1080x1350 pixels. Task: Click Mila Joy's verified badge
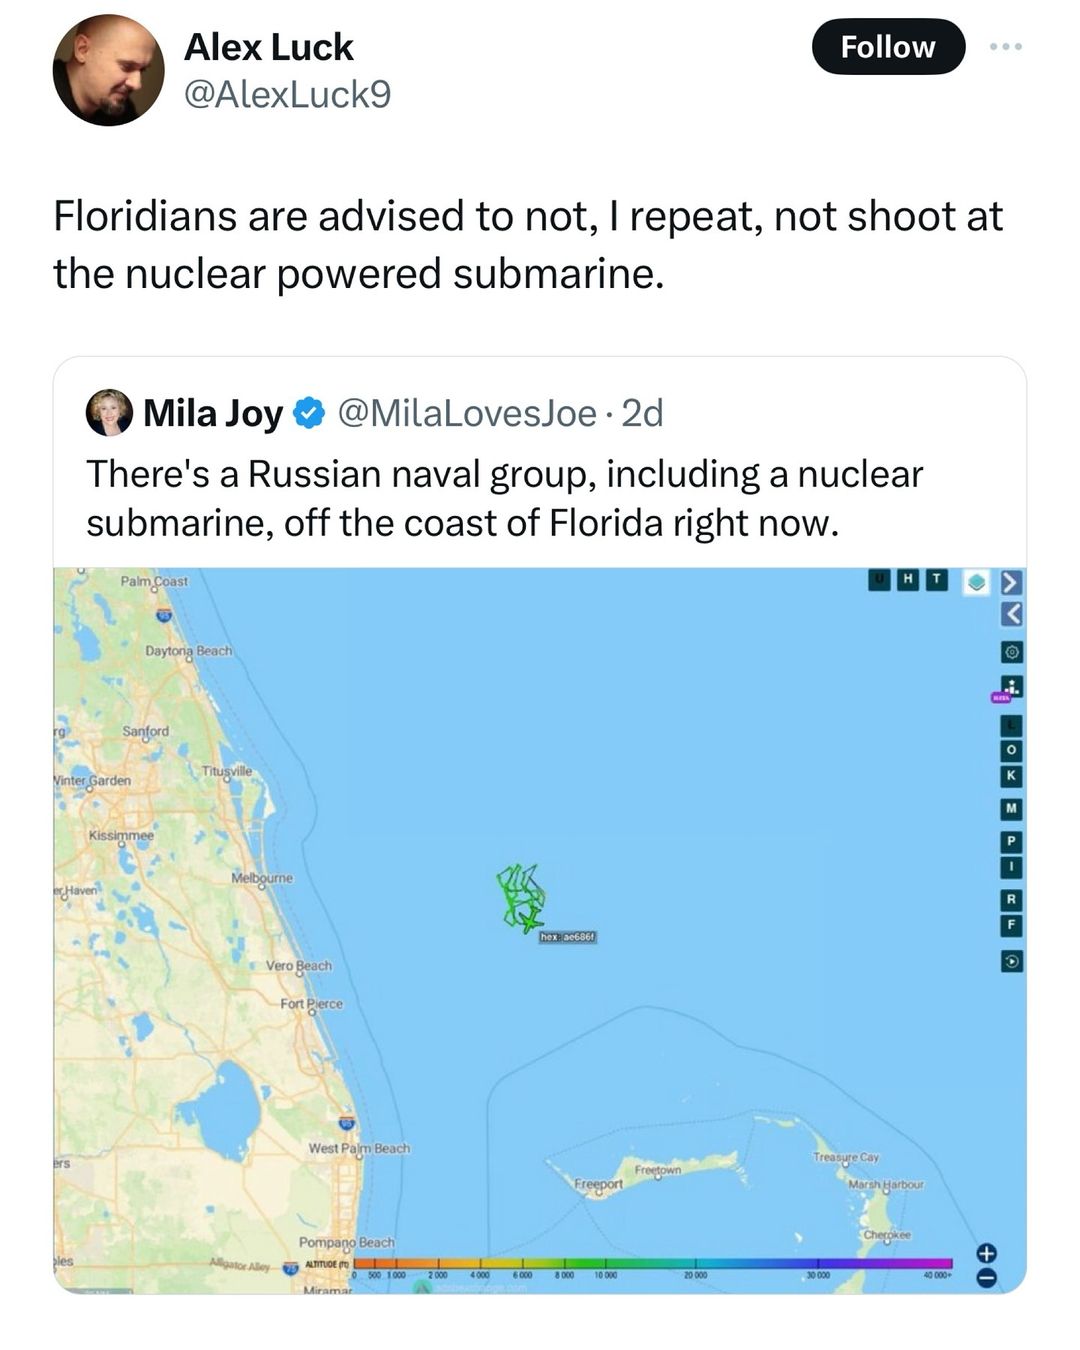309,413
